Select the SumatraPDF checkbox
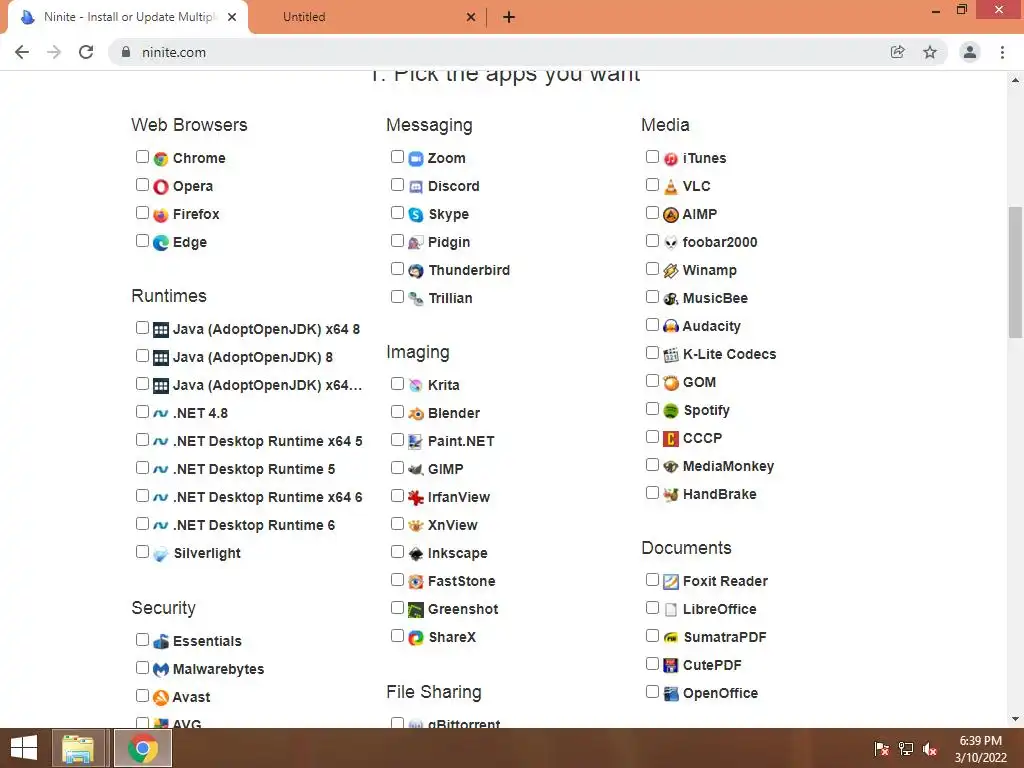The image size is (1024, 768). 652,635
